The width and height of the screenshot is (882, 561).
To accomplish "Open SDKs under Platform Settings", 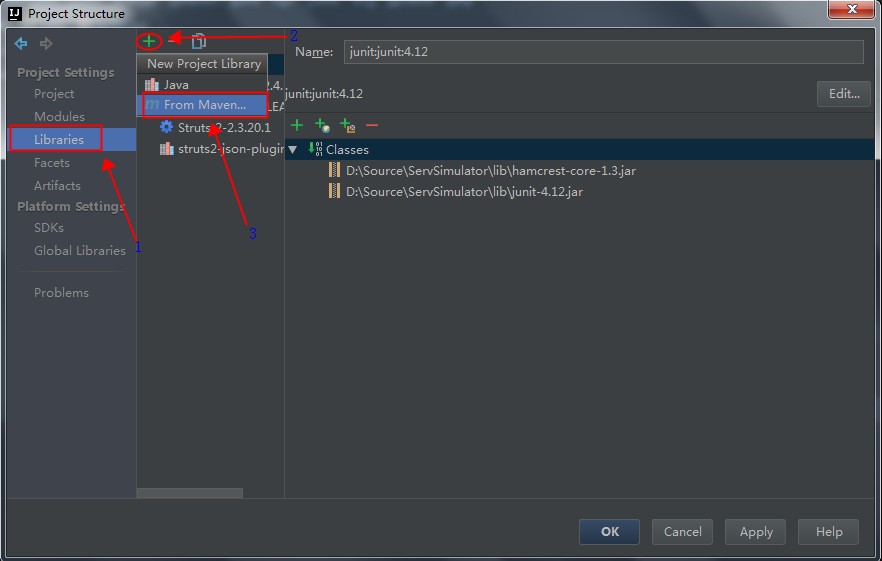I will [49, 227].
